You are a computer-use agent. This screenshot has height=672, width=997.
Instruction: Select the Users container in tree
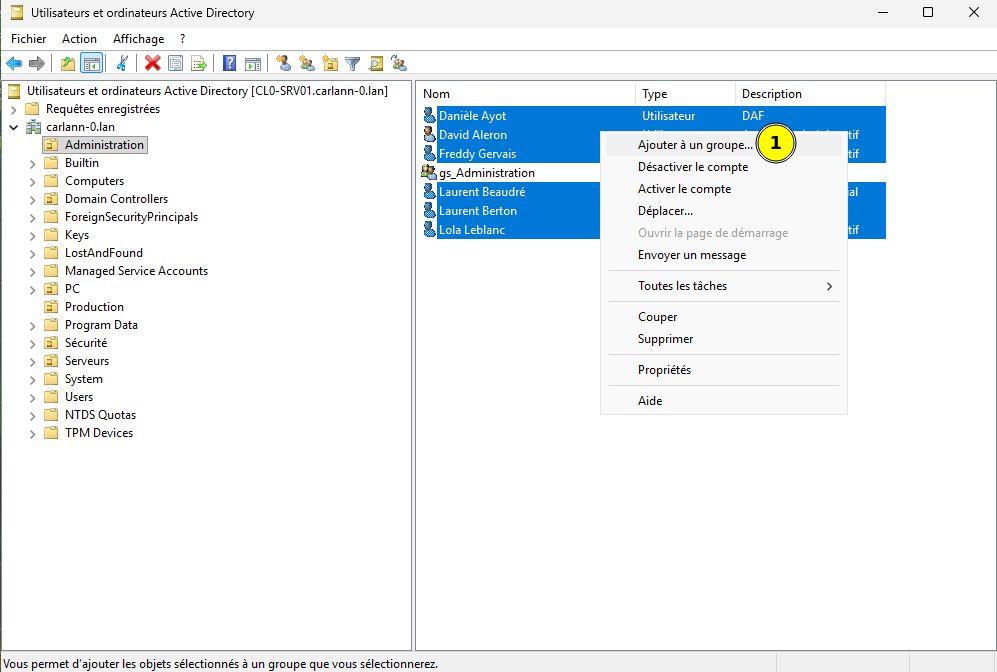pyautogui.click(x=79, y=397)
